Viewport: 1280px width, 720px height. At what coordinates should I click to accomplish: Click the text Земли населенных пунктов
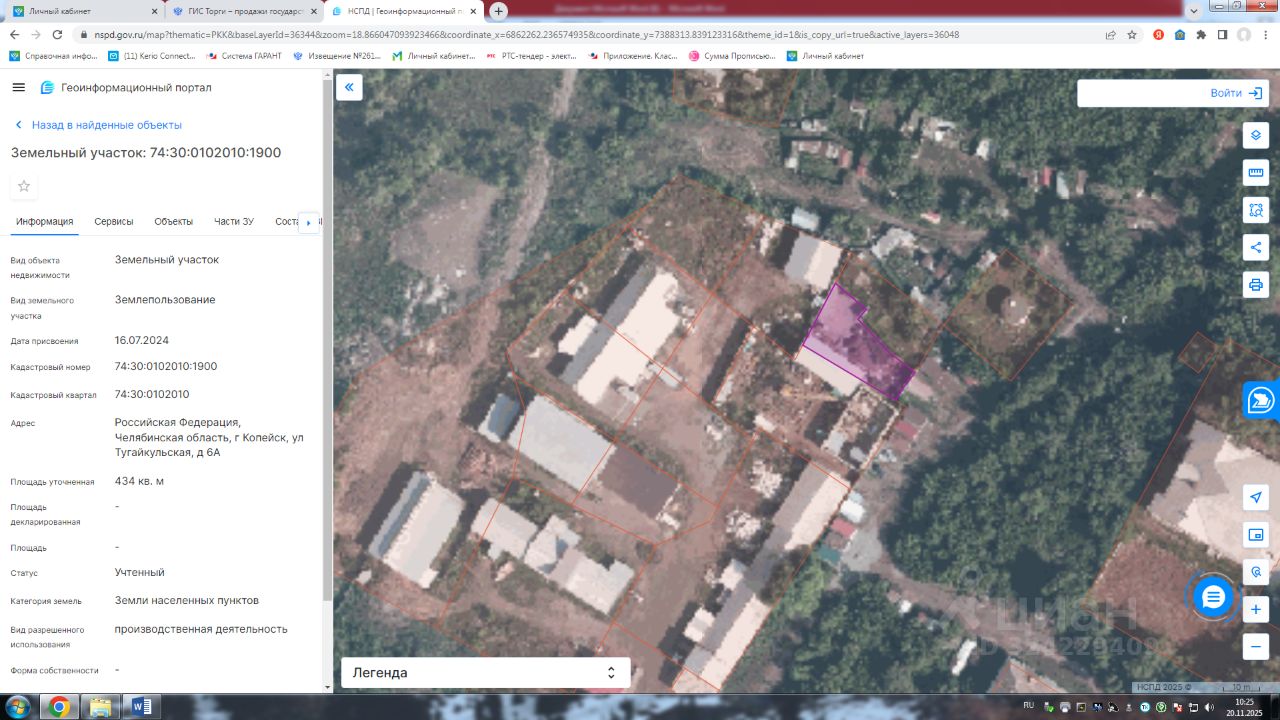pyautogui.click(x=187, y=600)
